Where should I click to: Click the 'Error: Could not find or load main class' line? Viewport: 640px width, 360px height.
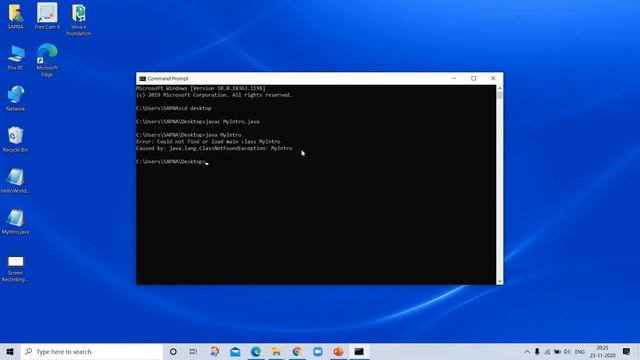coord(208,142)
